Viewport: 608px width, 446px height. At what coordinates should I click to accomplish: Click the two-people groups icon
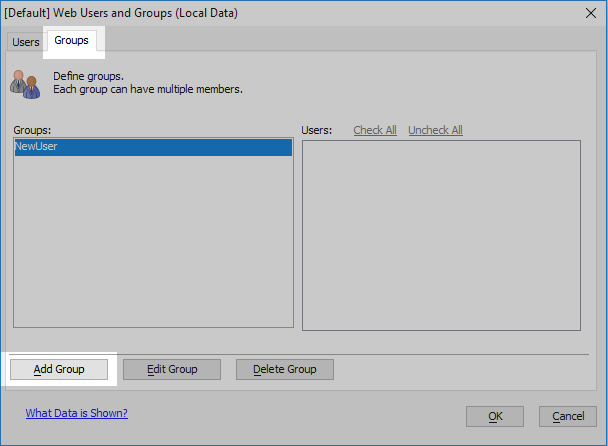25,84
